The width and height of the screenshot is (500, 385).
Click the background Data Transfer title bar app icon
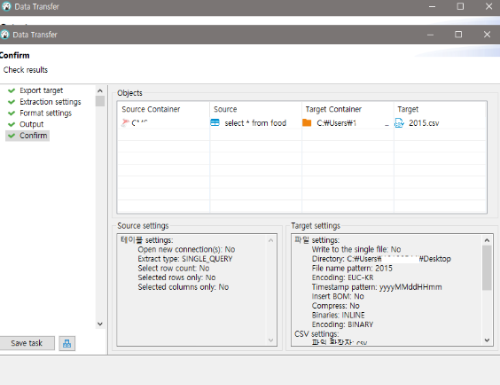(x=6, y=6)
